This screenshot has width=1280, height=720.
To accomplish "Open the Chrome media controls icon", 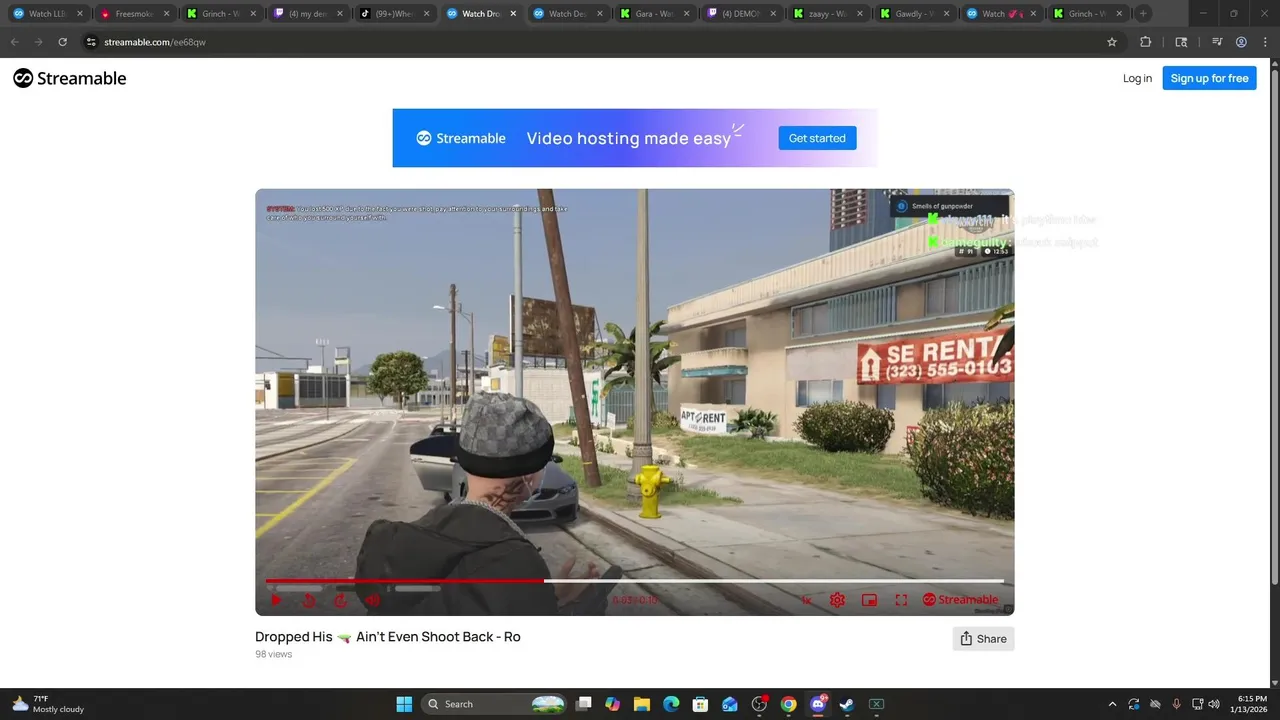I will pyautogui.click(x=1217, y=42).
